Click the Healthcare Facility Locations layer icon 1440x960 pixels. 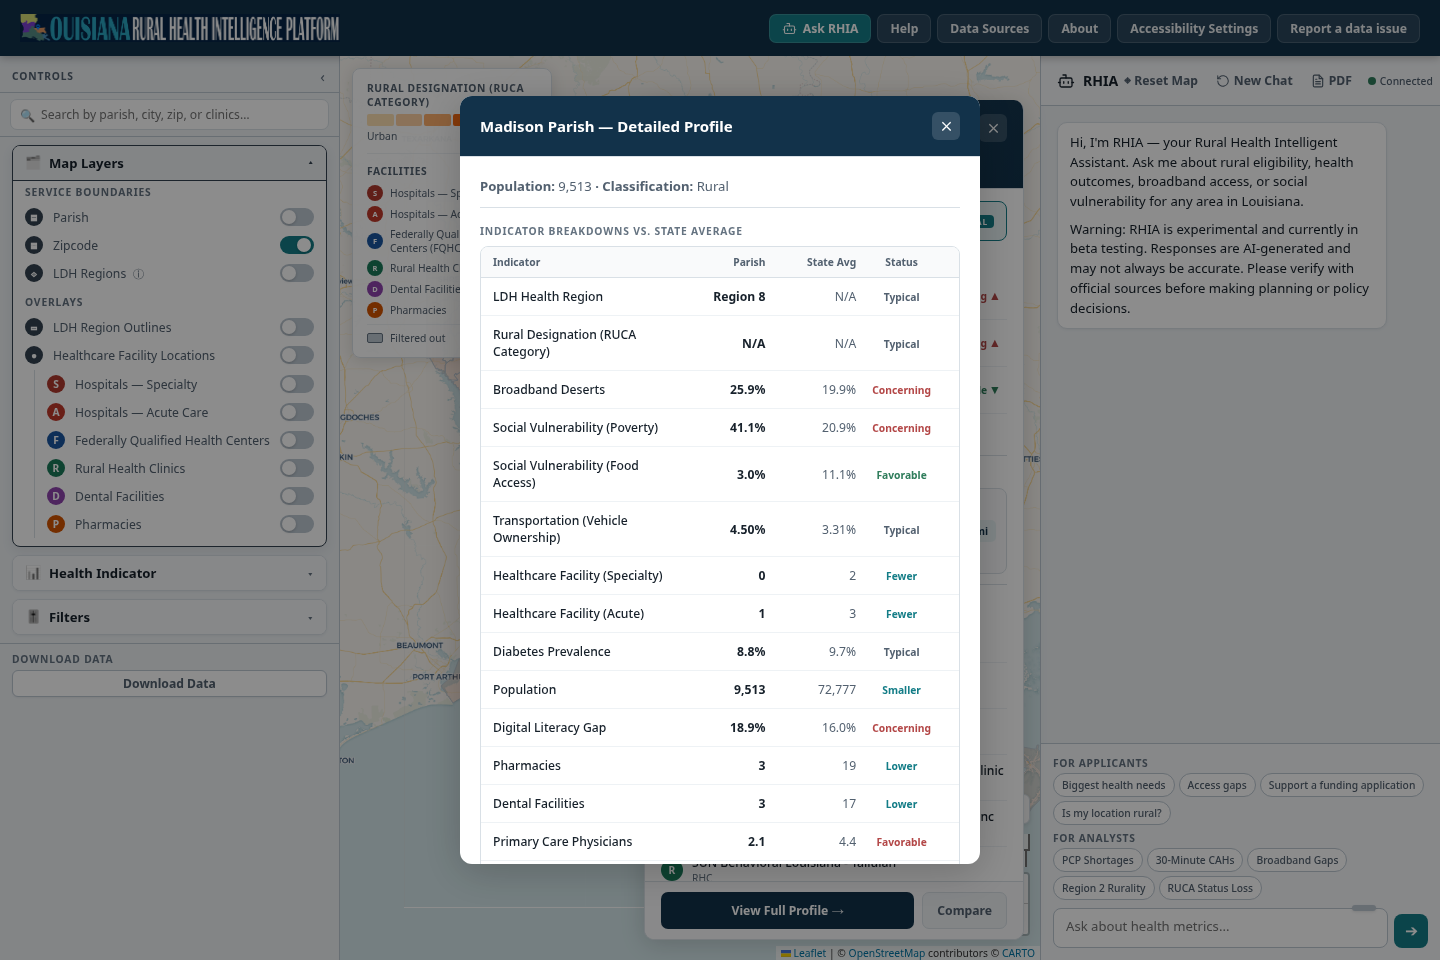[34, 355]
